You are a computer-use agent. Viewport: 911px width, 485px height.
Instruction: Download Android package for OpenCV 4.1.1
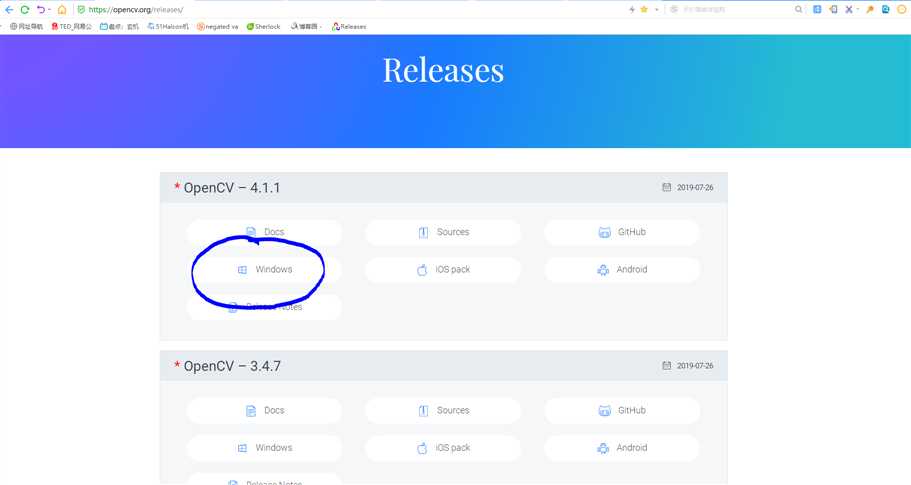622,270
